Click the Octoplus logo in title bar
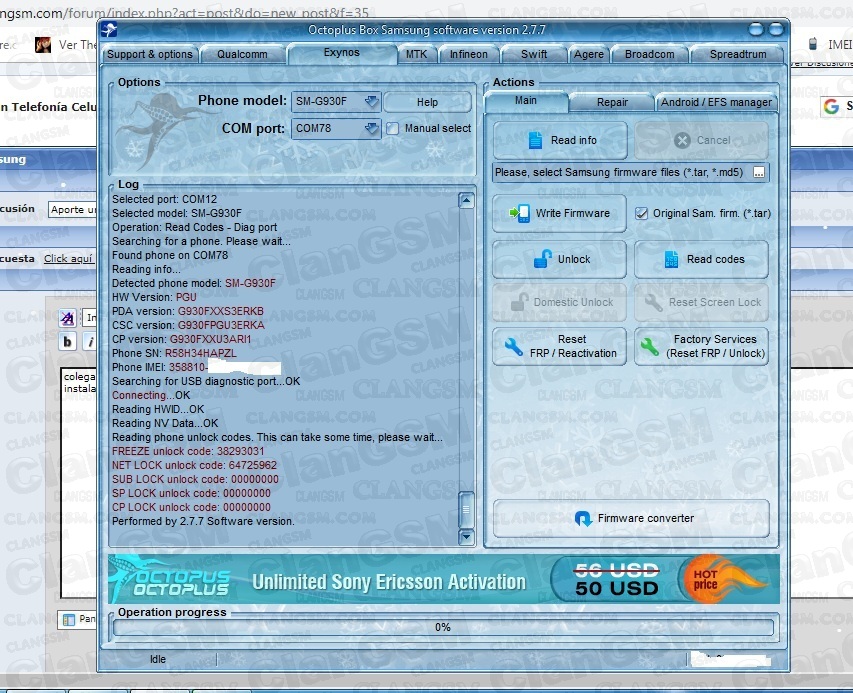Image resolution: width=853 pixels, height=693 pixels. pos(109,29)
